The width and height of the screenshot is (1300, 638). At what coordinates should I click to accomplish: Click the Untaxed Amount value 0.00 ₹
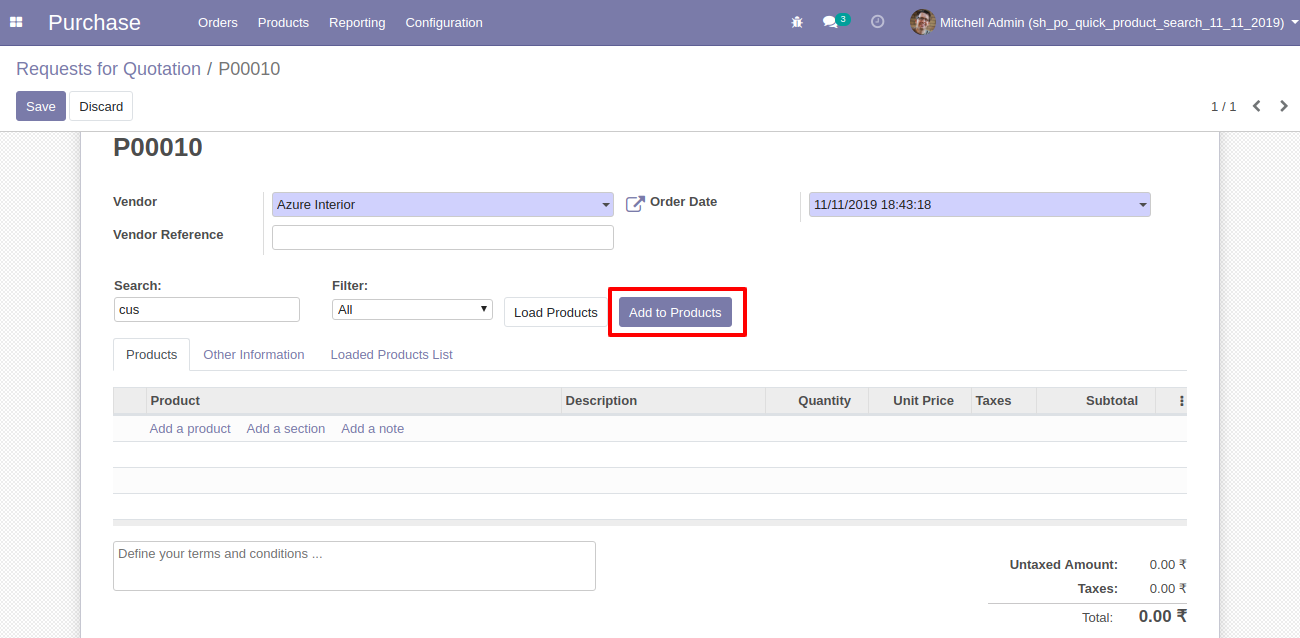click(x=1168, y=565)
